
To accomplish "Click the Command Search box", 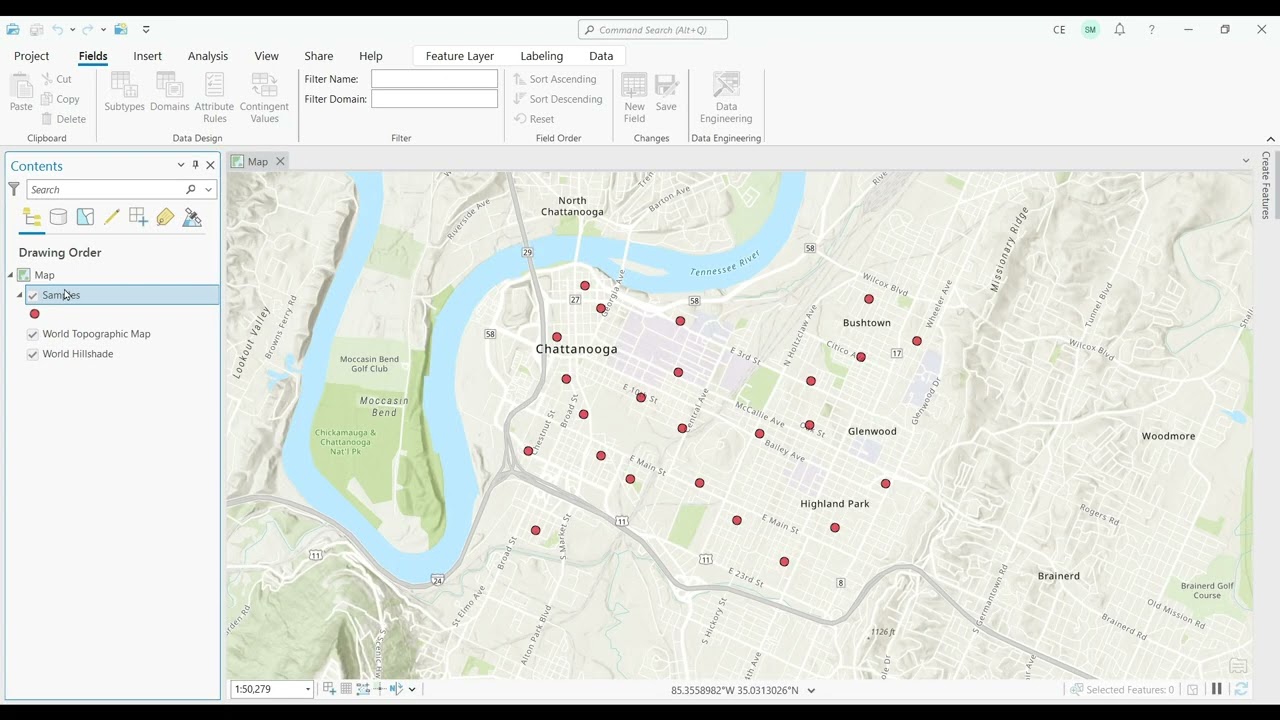I will pyautogui.click(x=653, y=30).
